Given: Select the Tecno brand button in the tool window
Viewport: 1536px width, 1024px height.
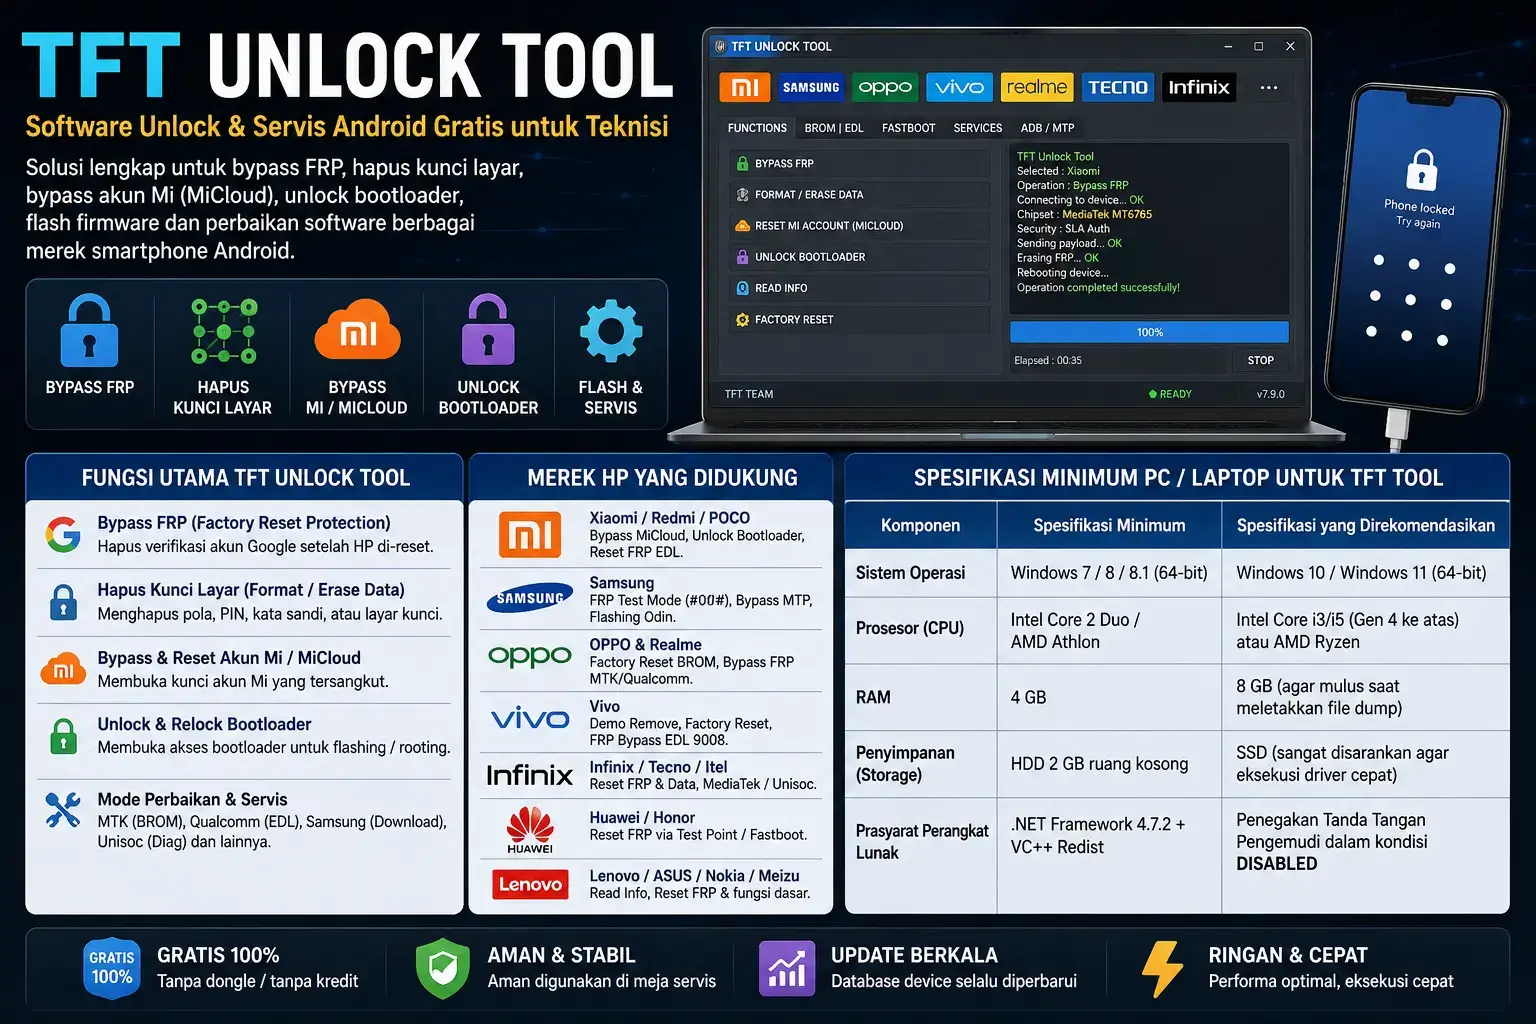Looking at the screenshot, I should click(1118, 88).
